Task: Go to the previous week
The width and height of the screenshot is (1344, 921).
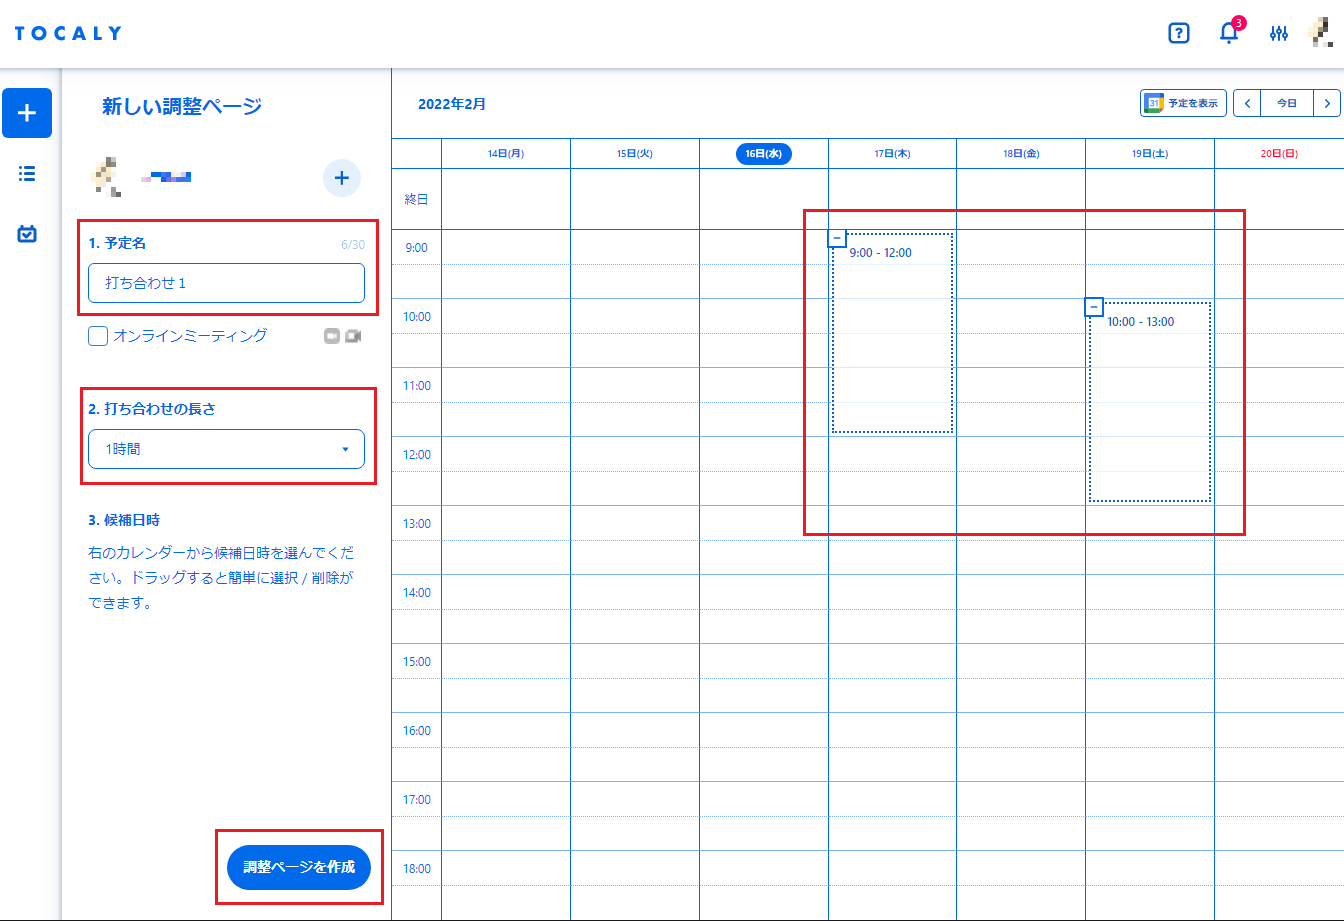Action: point(1247,103)
